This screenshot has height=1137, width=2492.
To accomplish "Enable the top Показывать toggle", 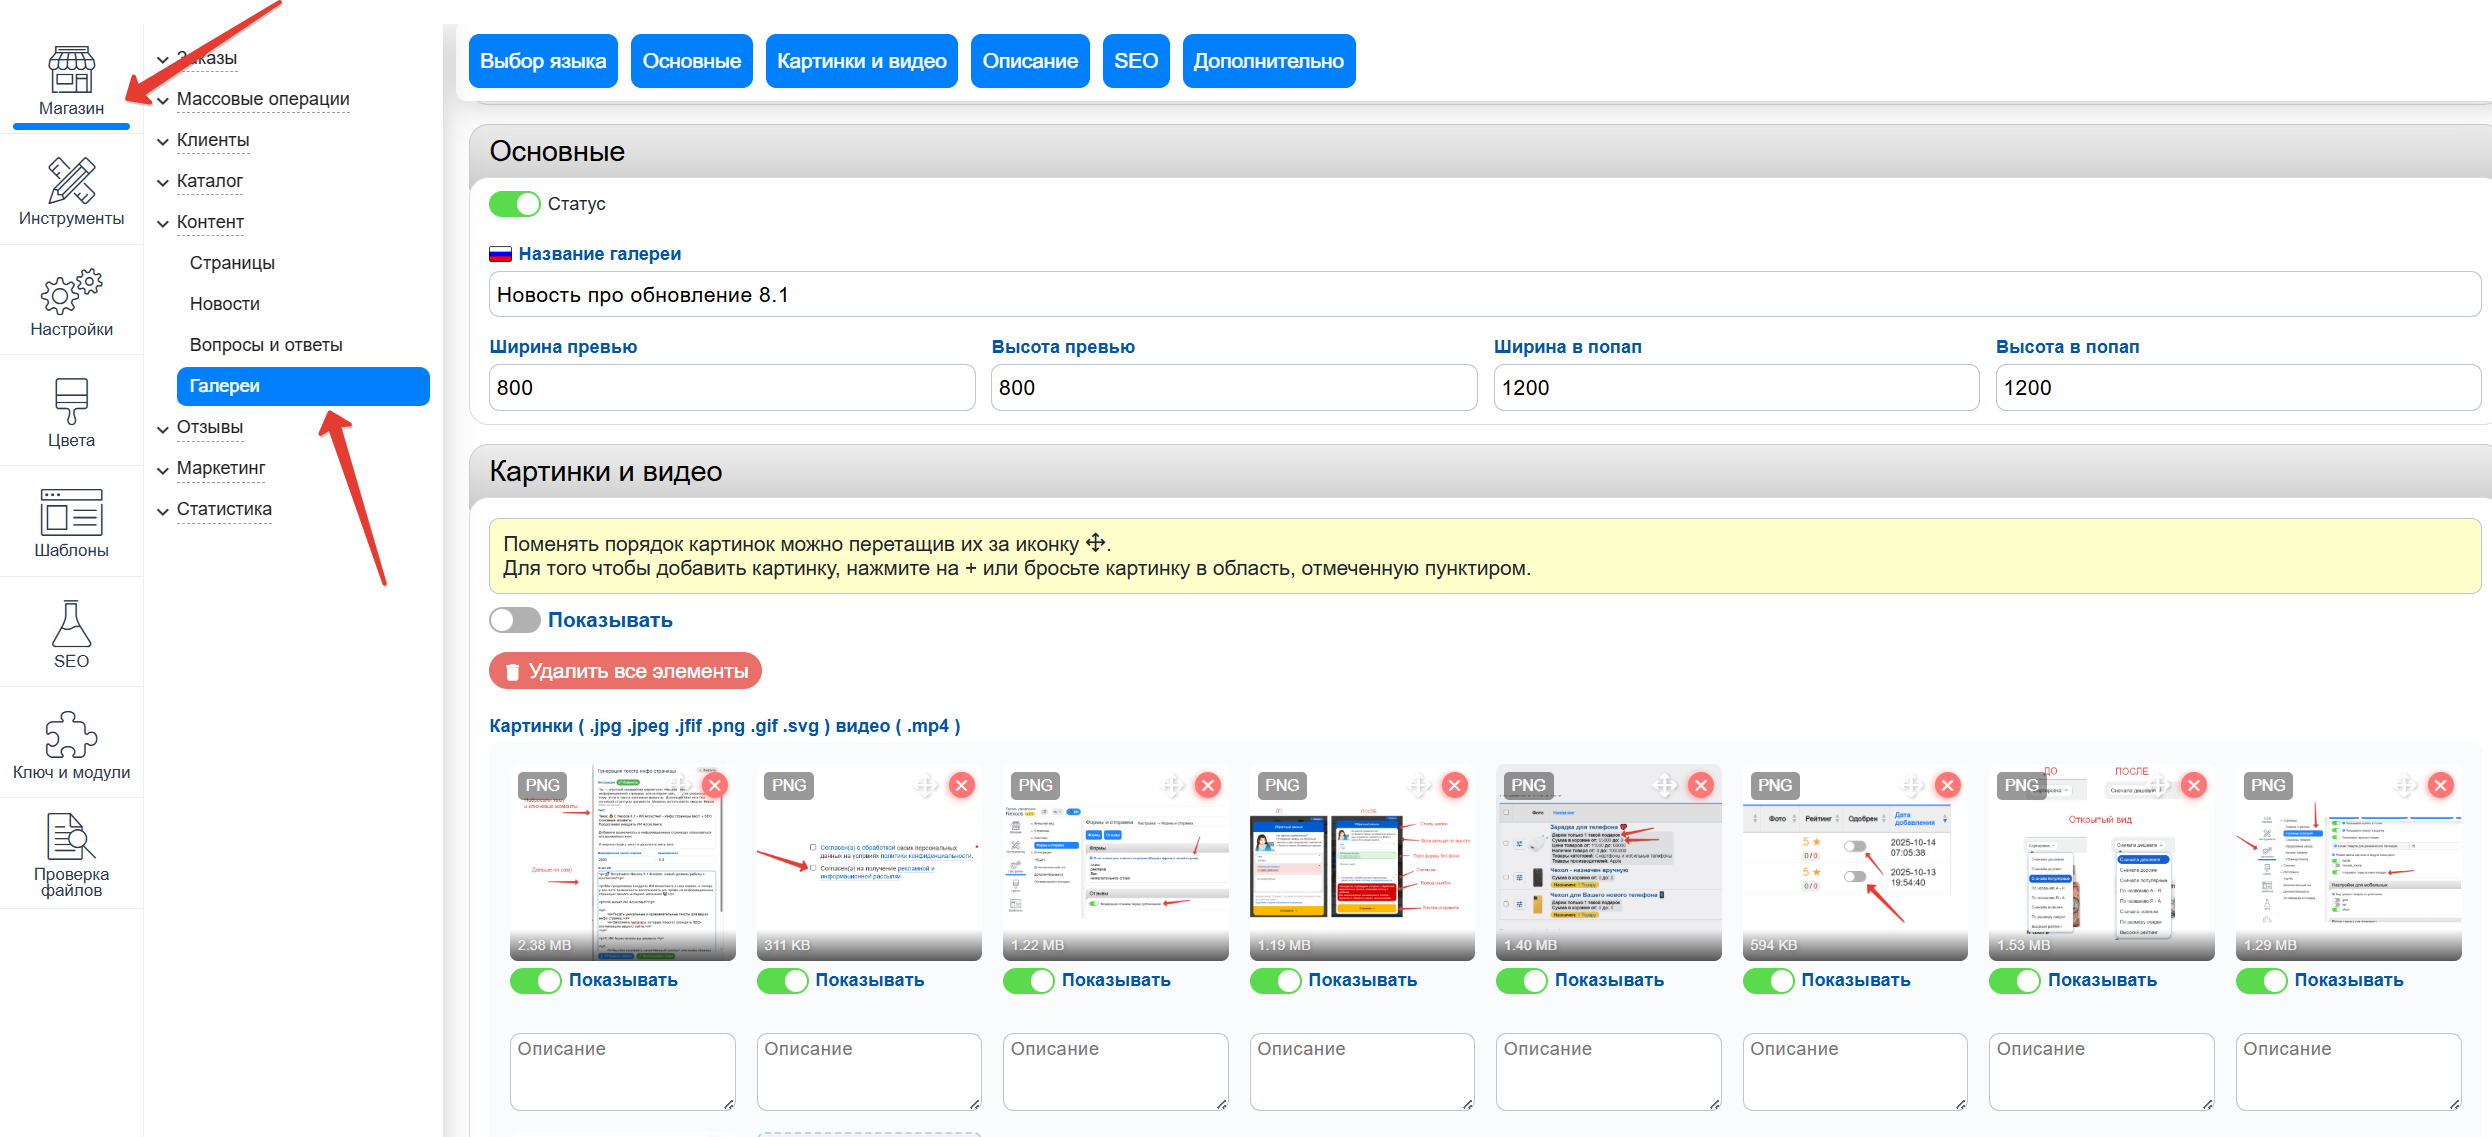I will 515,620.
